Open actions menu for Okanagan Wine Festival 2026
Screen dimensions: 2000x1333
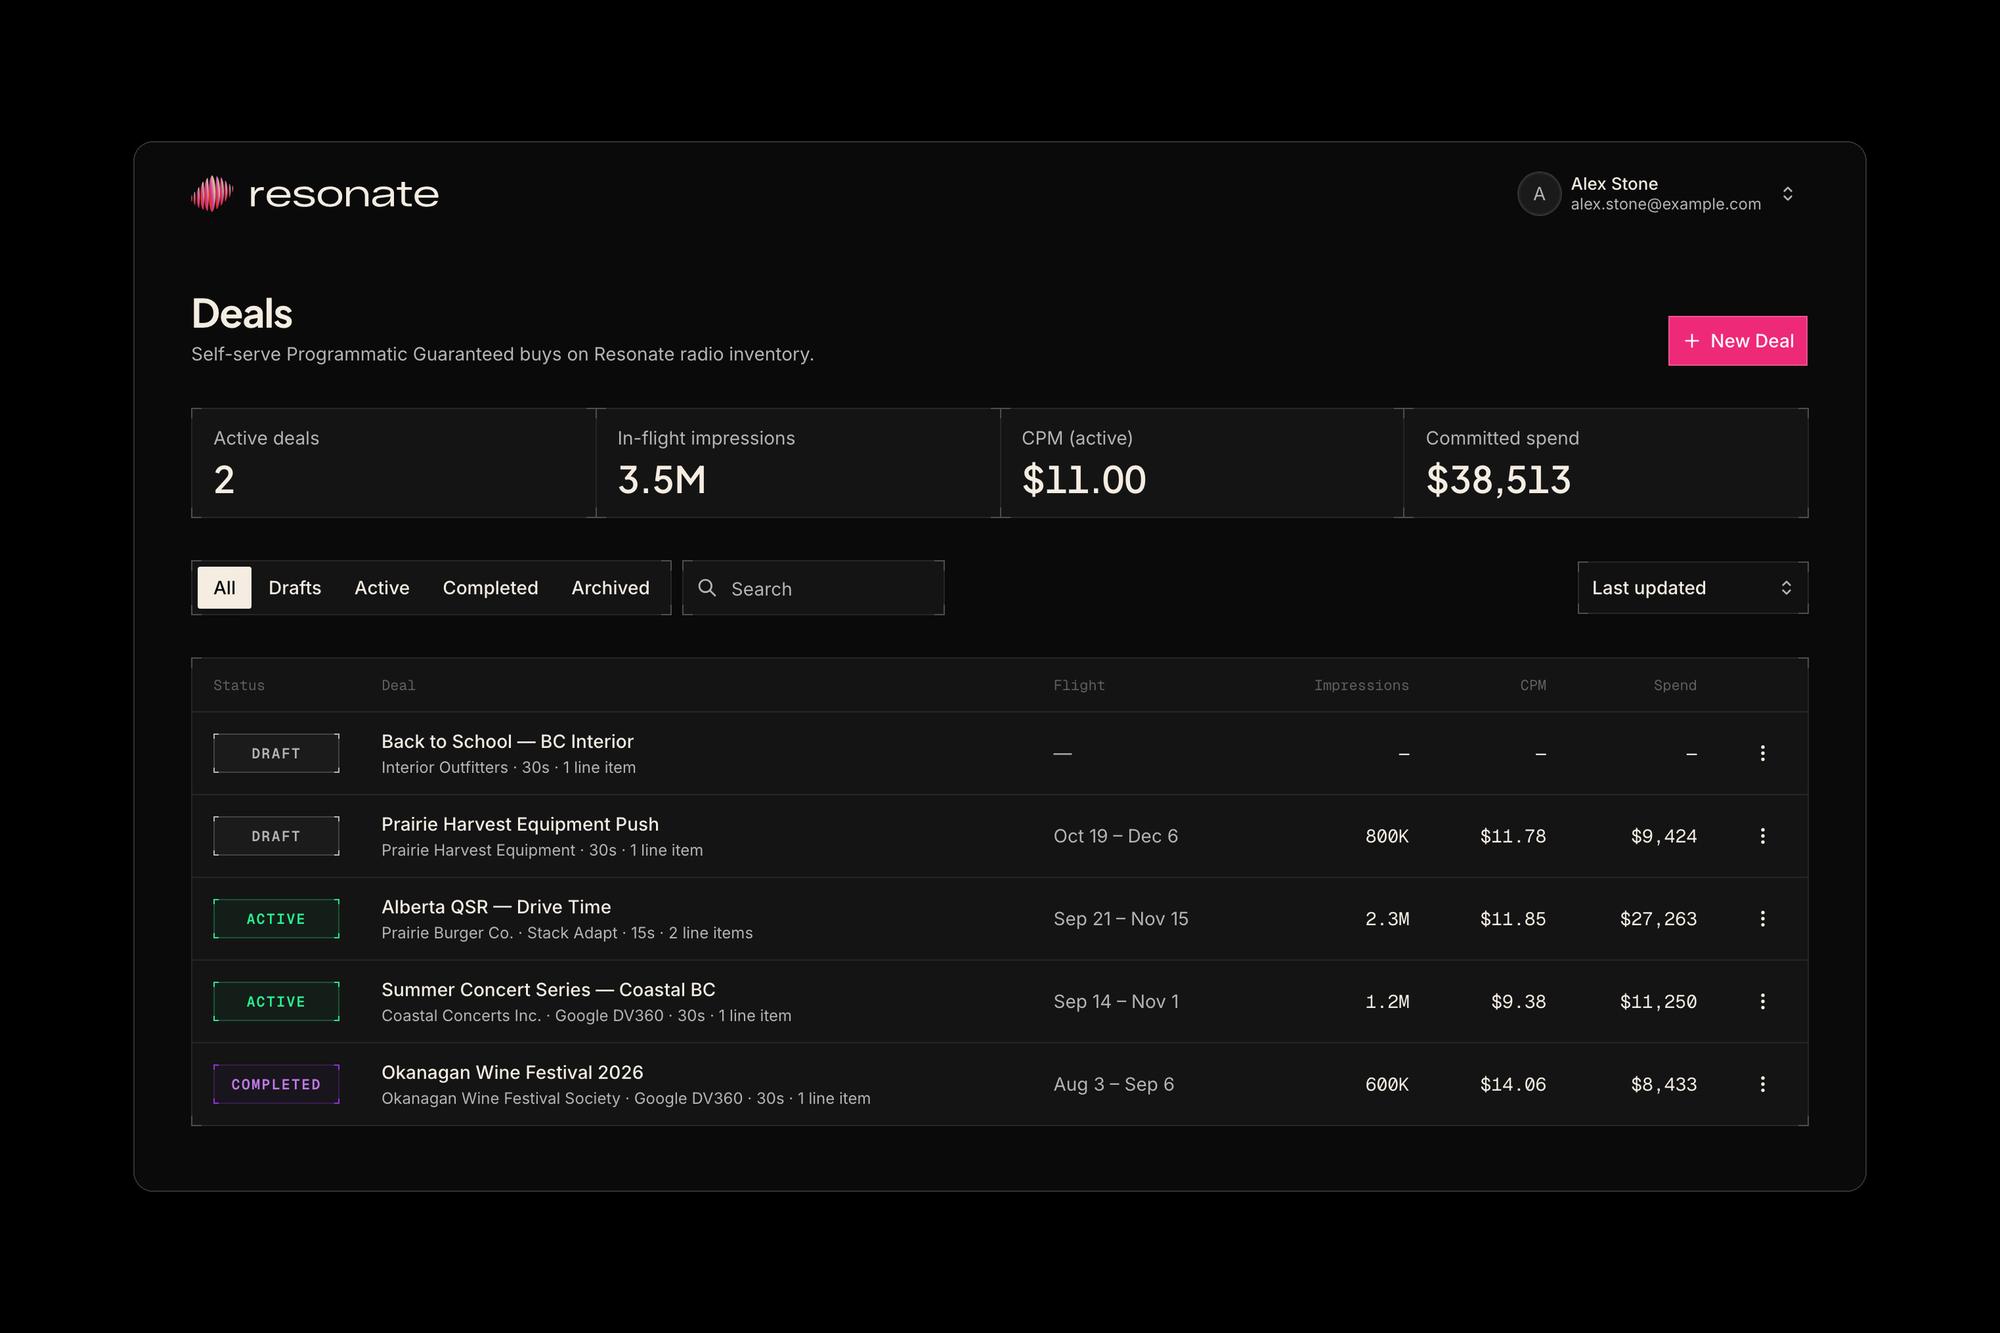1762,1084
